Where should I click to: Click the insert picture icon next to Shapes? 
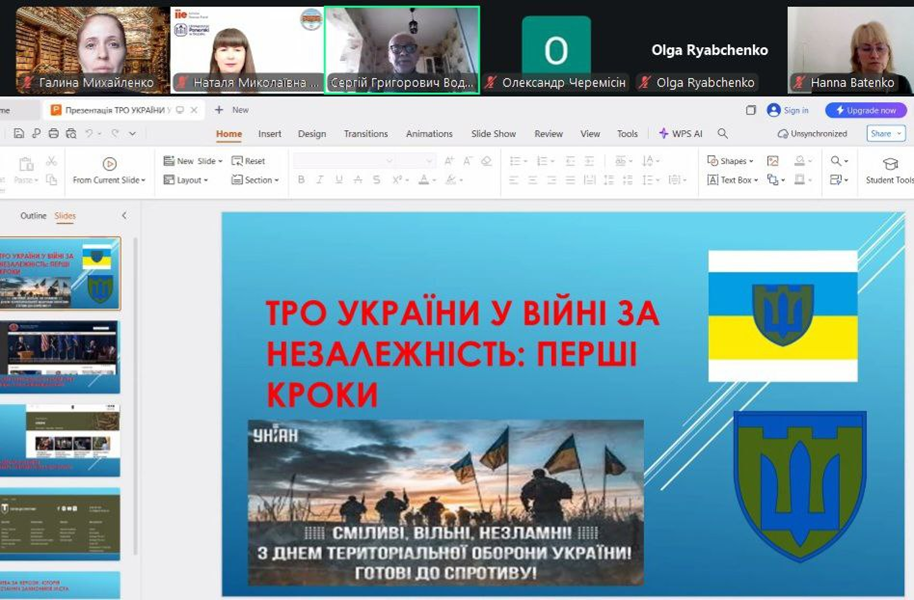773,161
